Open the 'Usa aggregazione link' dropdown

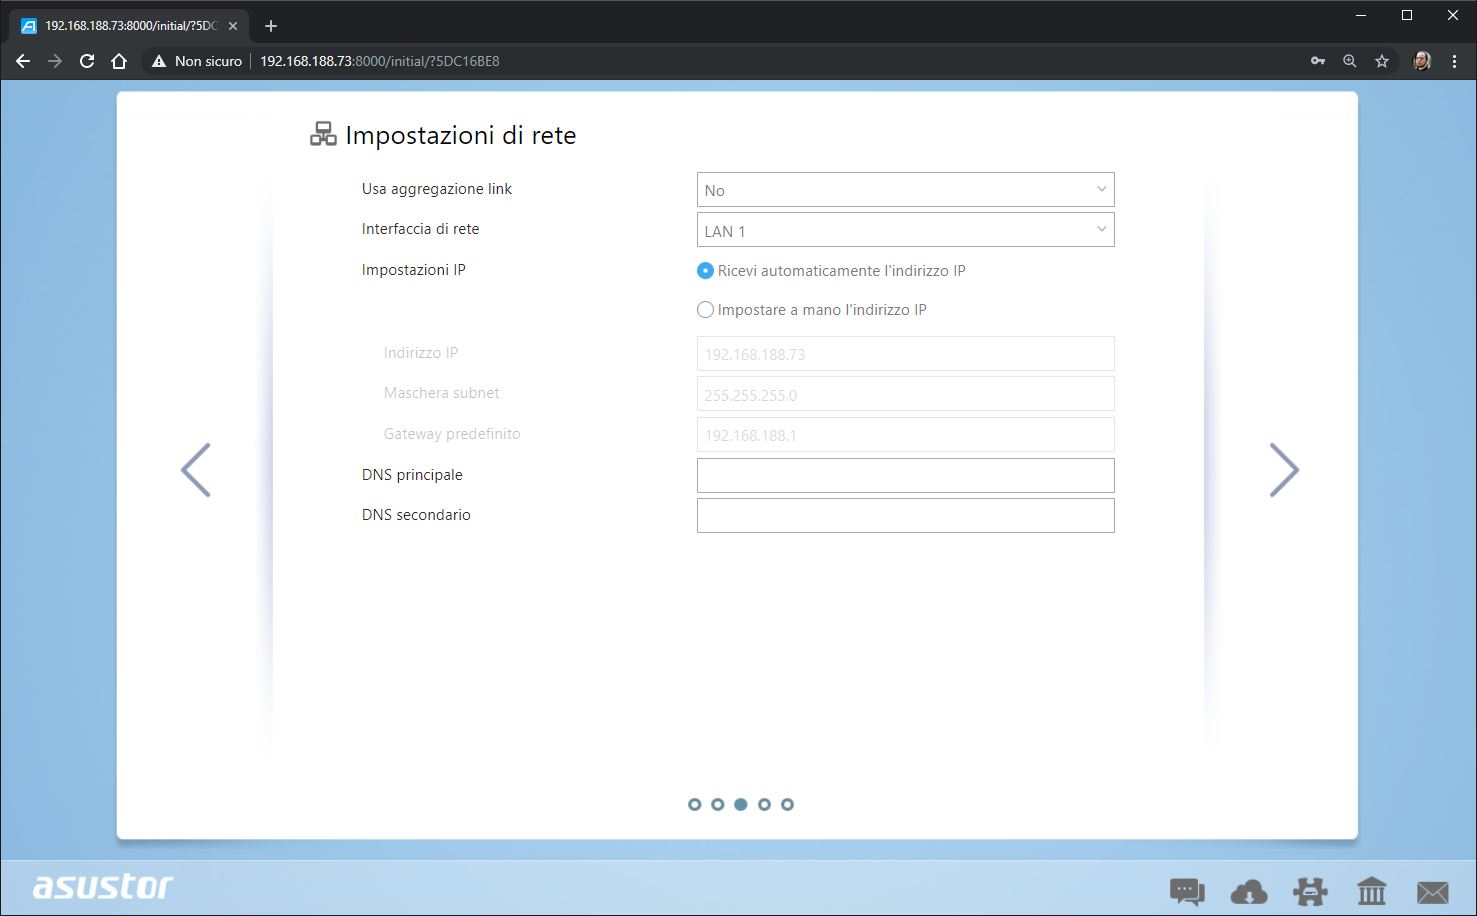click(x=905, y=190)
